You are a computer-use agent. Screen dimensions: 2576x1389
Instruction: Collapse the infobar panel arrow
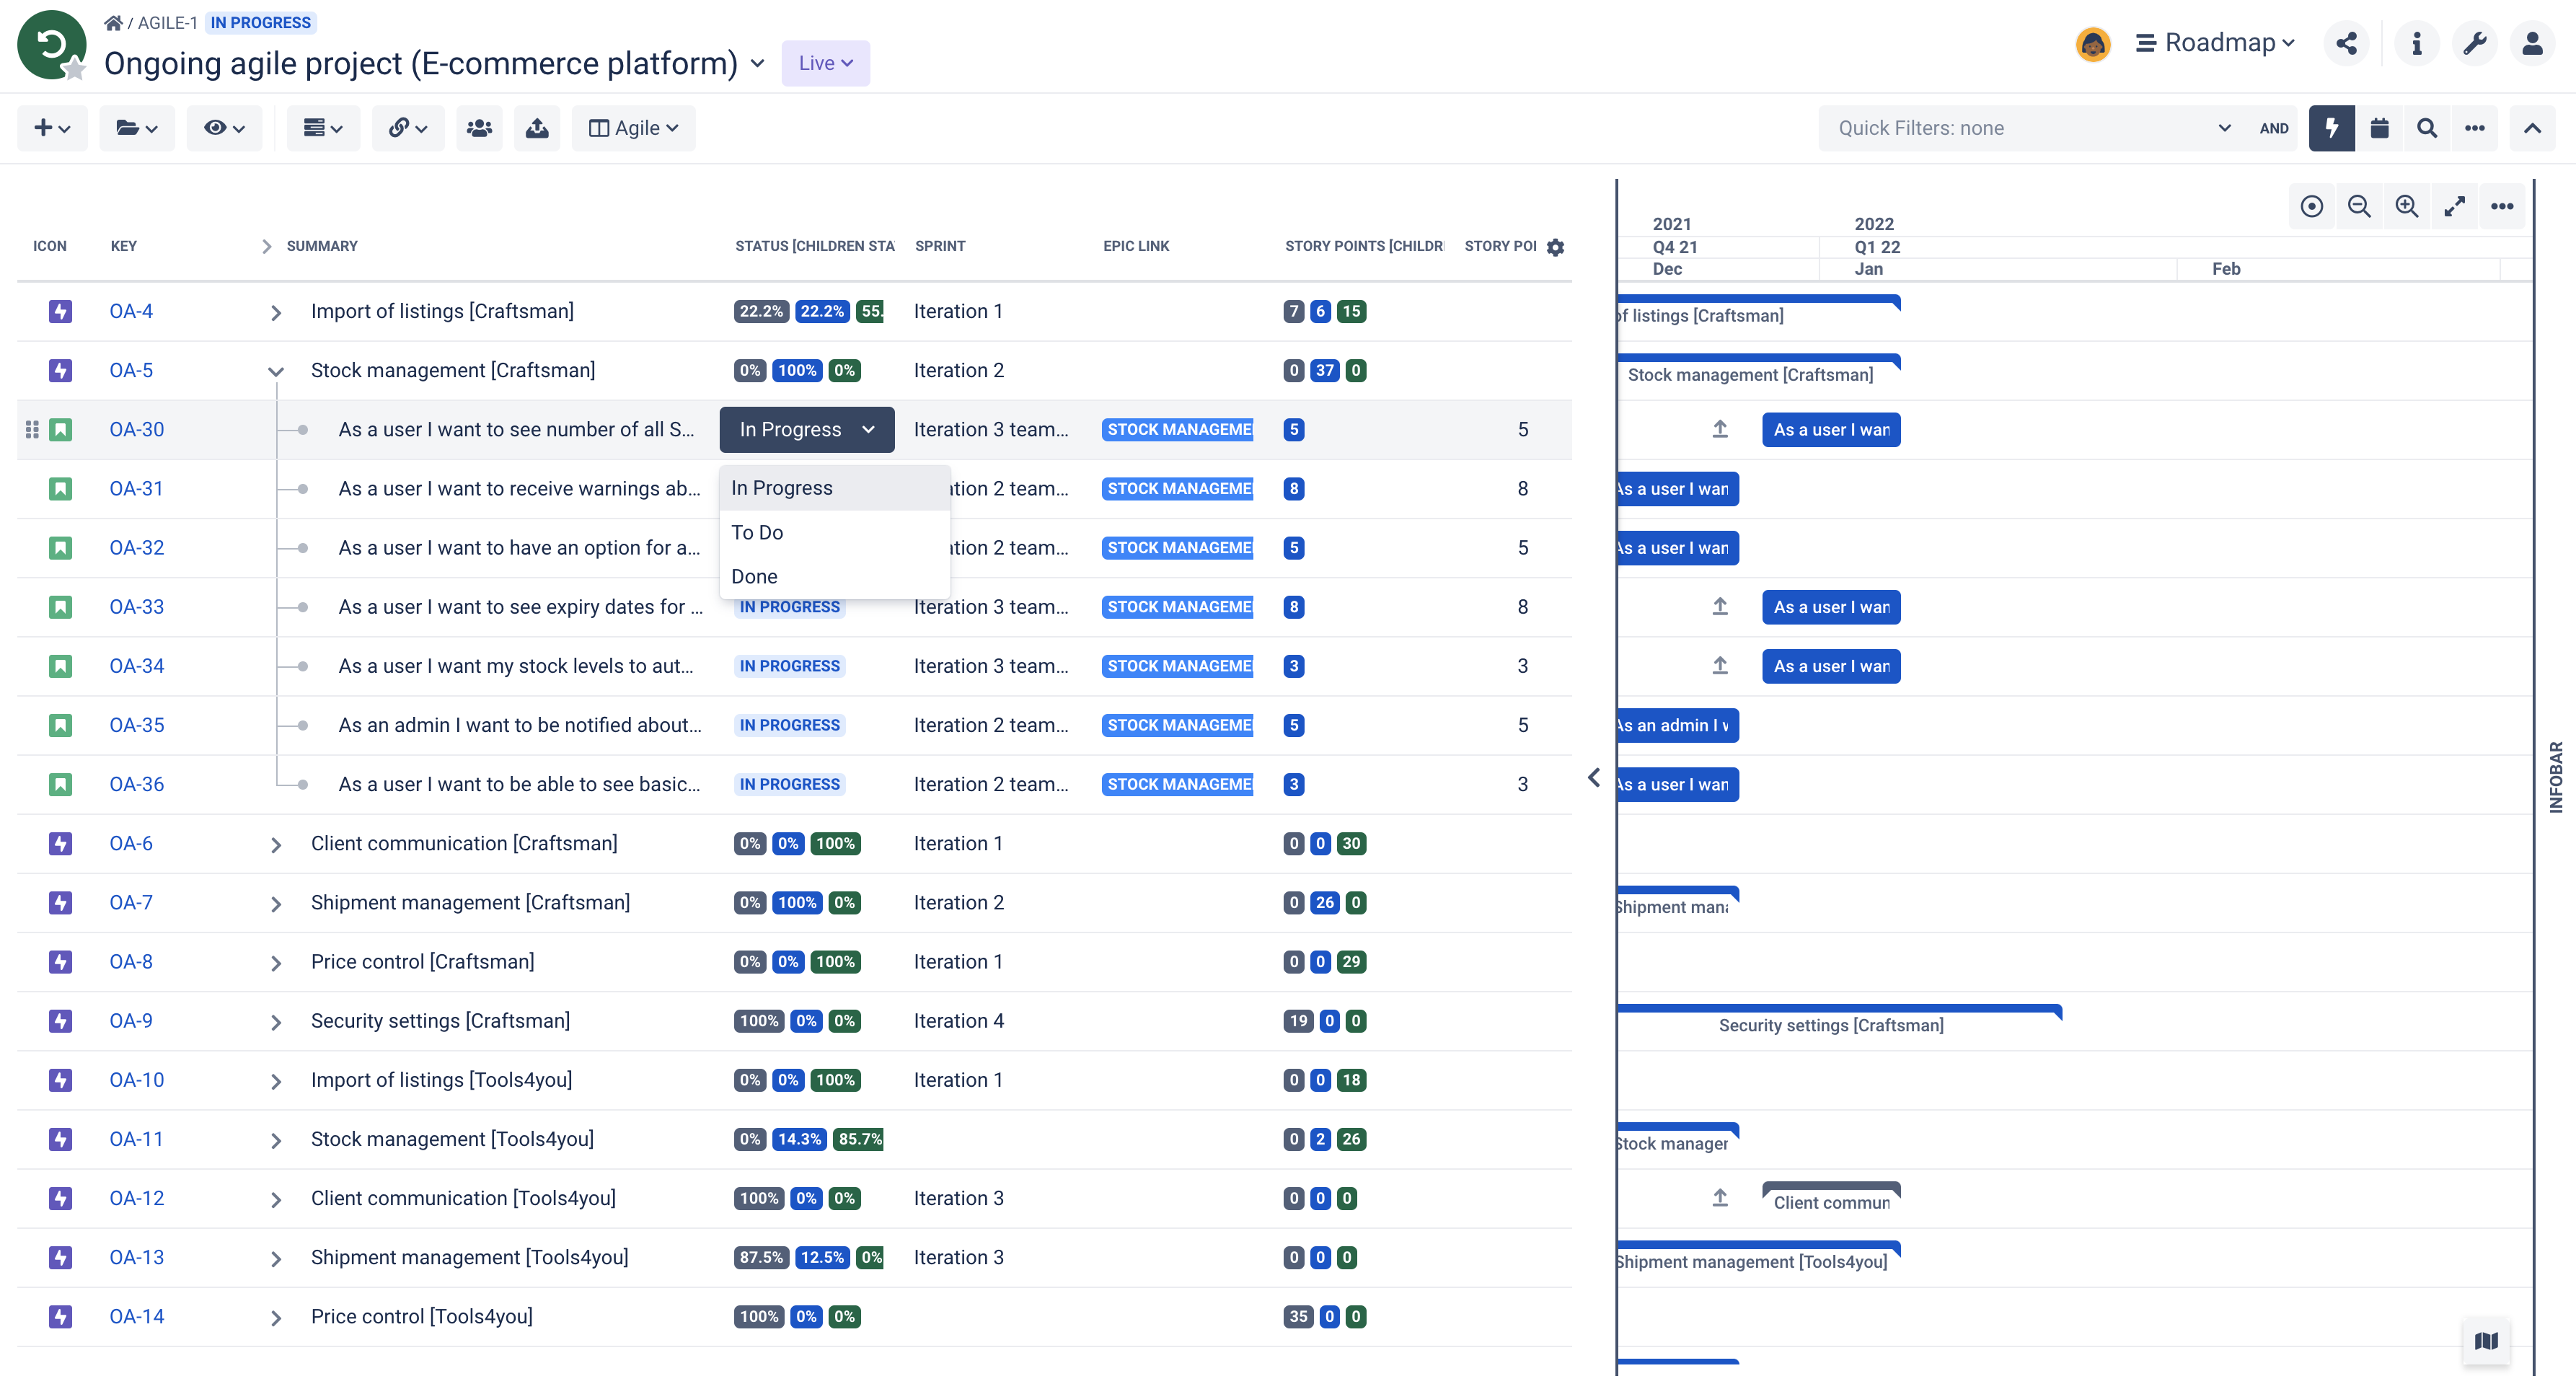click(1593, 777)
